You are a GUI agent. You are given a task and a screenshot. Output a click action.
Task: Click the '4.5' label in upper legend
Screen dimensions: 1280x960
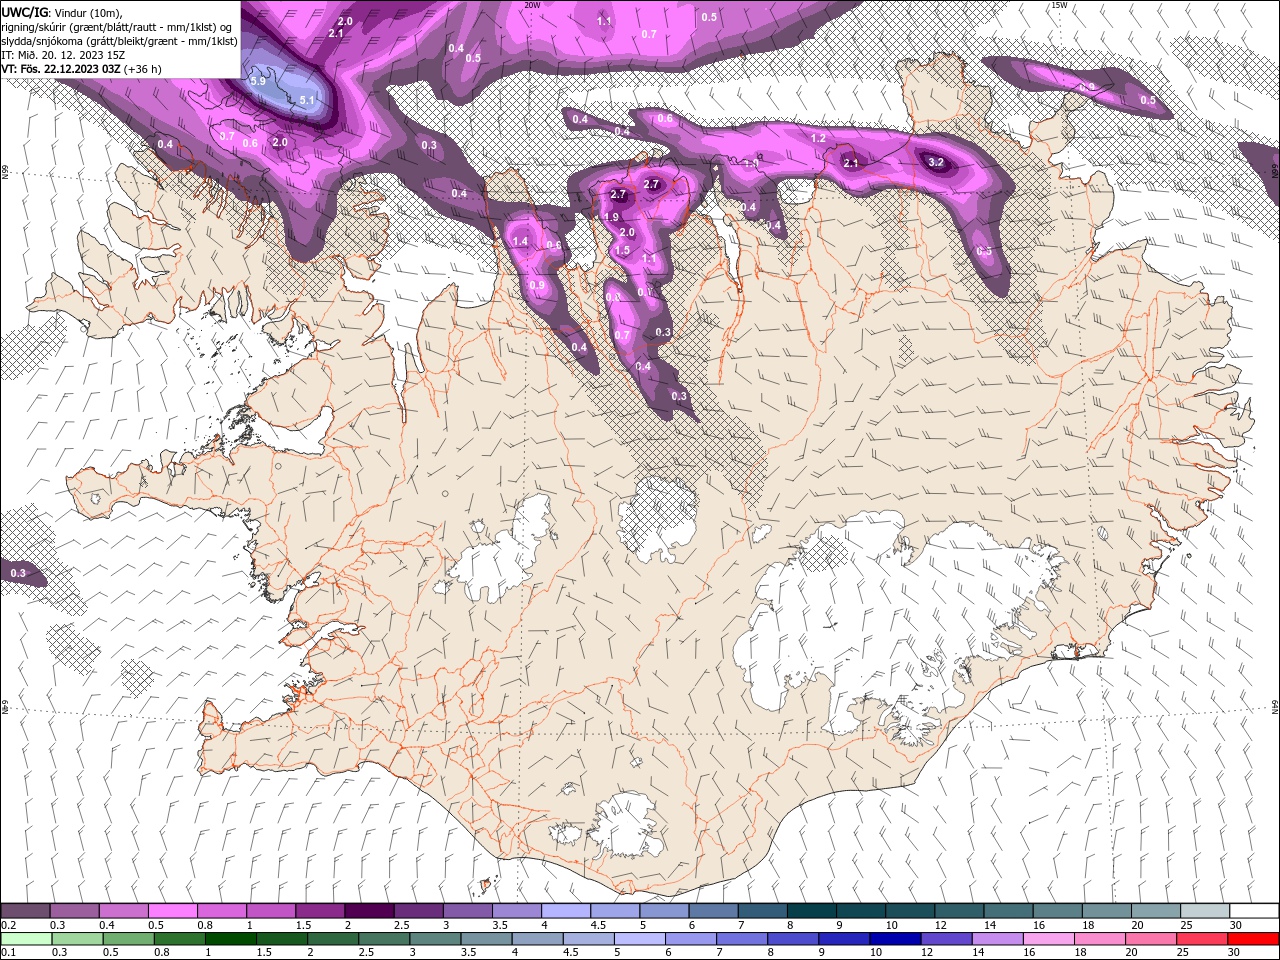pos(598,925)
